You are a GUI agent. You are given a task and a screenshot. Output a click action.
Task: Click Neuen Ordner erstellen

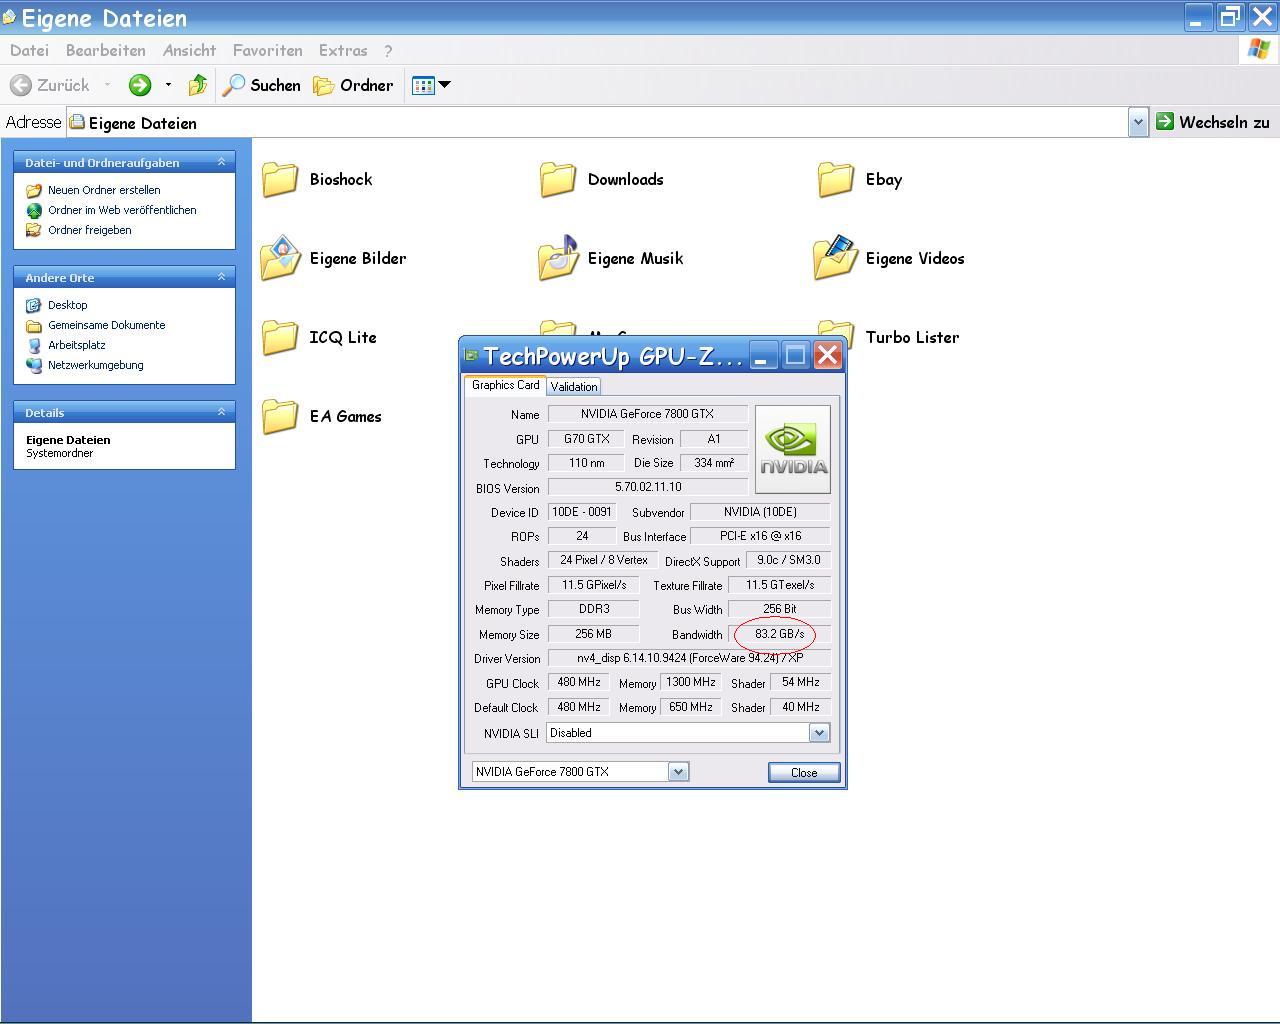click(104, 190)
